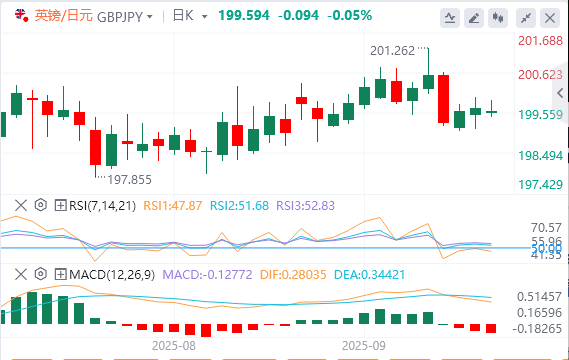Select the pencil drawing tool
This screenshot has height=360, width=569.
pos(474,18)
